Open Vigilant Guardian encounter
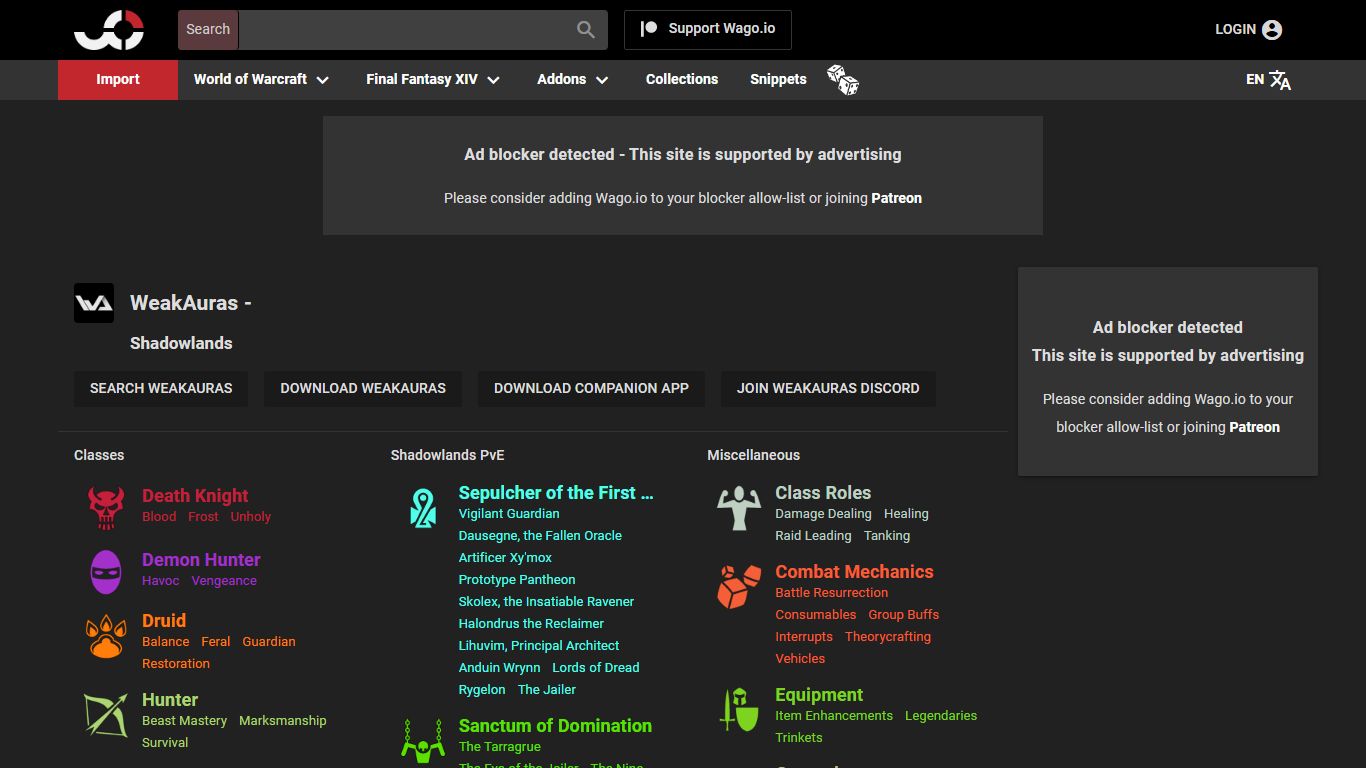Image resolution: width=1366 pixels, height=768 pixels. point(509,514)
